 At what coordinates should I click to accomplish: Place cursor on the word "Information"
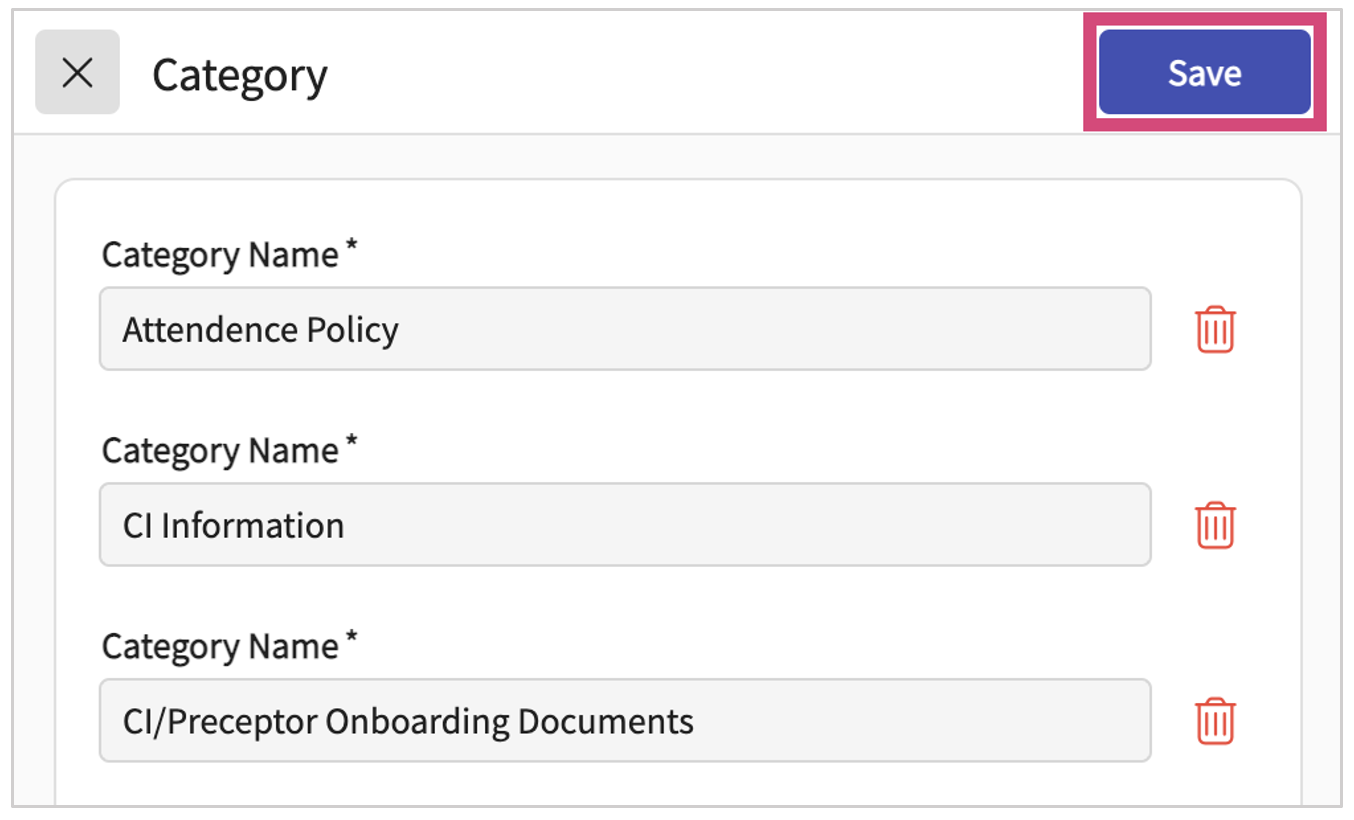pyautogui.click(x=252, y=526)
